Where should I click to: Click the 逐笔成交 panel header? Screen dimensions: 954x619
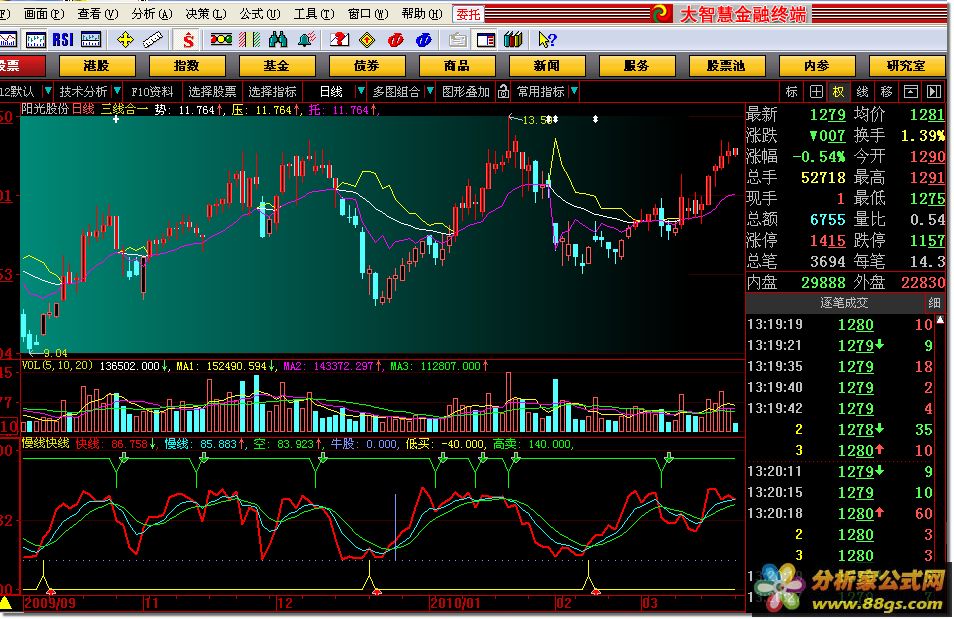[843, 302]
